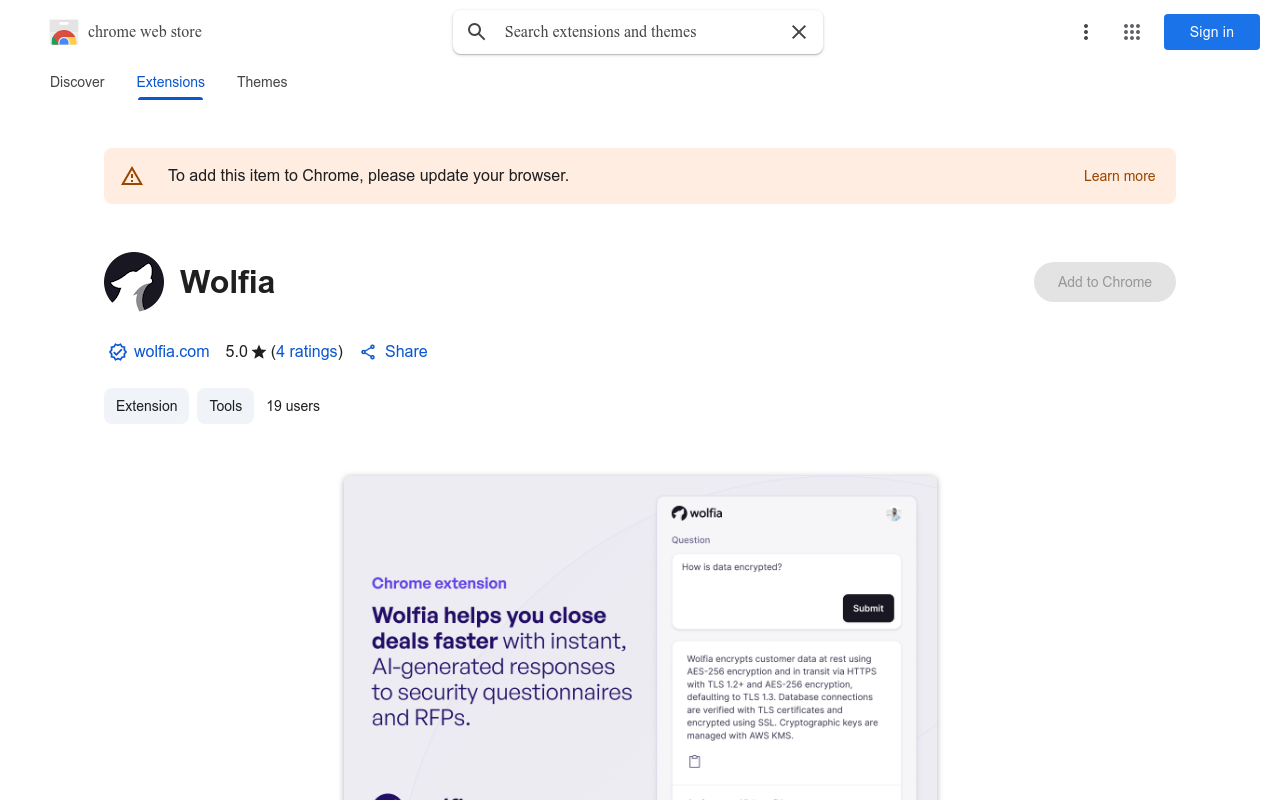
Task: Focus the Search extensions and themes field
Action: 638,32
